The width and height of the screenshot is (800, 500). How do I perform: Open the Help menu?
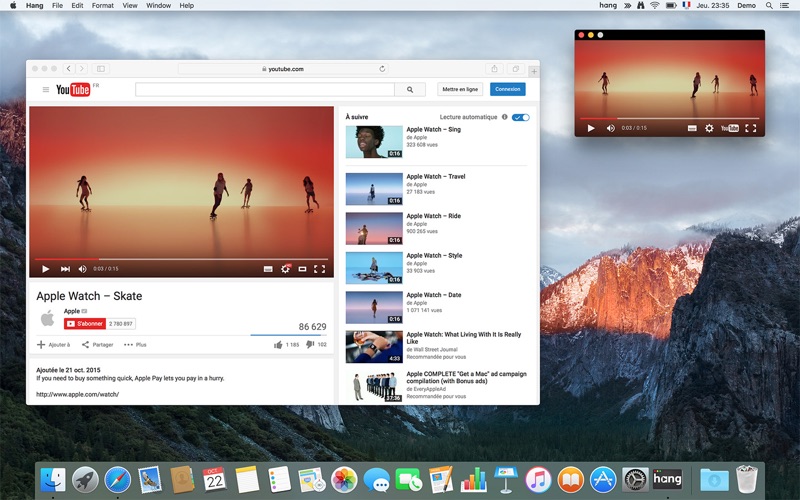[187, 6]
